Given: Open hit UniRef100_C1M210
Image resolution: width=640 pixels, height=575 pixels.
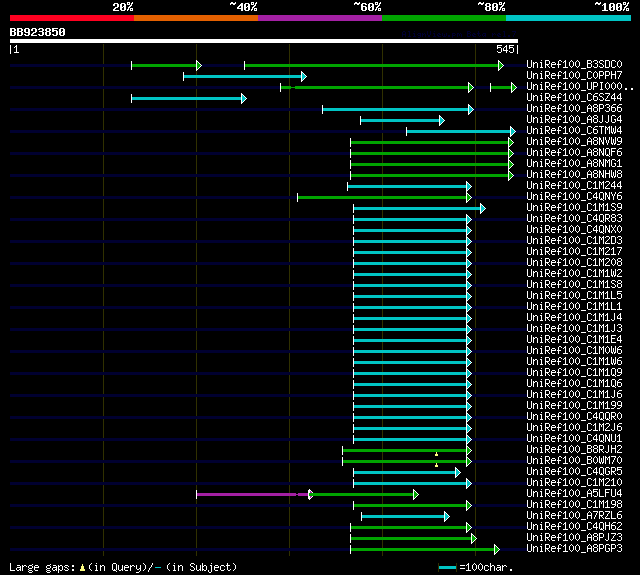Looking at the screenshot, I should click(x=574, y=483).
